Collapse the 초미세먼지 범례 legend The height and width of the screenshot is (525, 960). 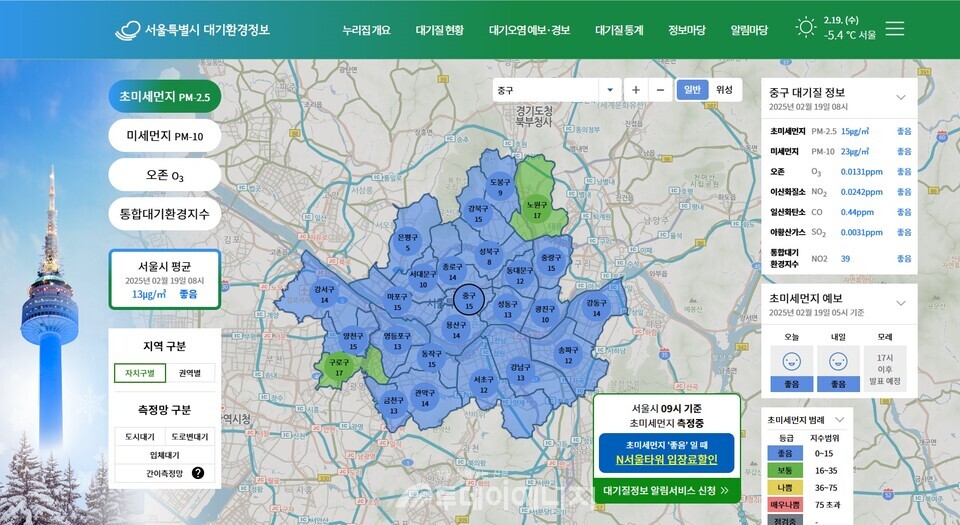click(840, 420)
